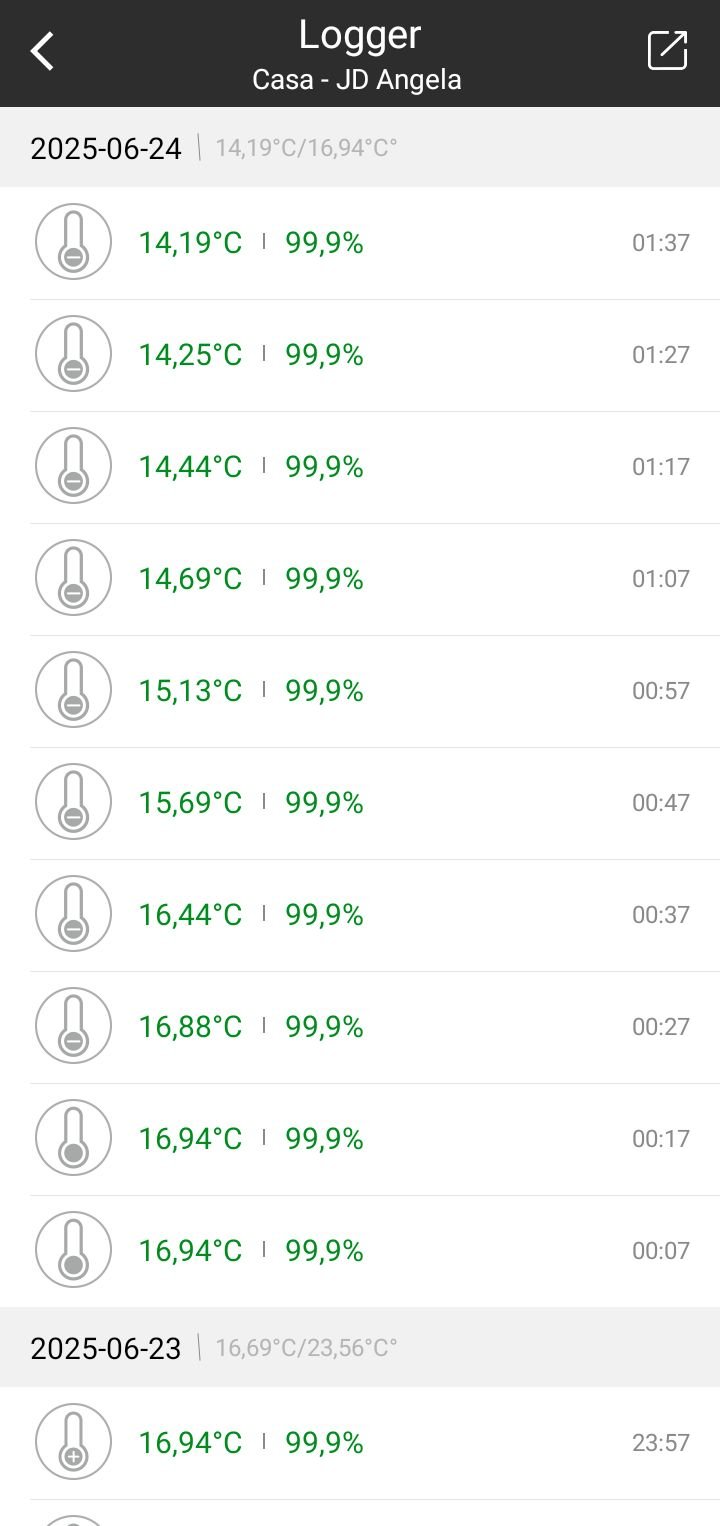Tap the Logger title text

pos(359,36)
